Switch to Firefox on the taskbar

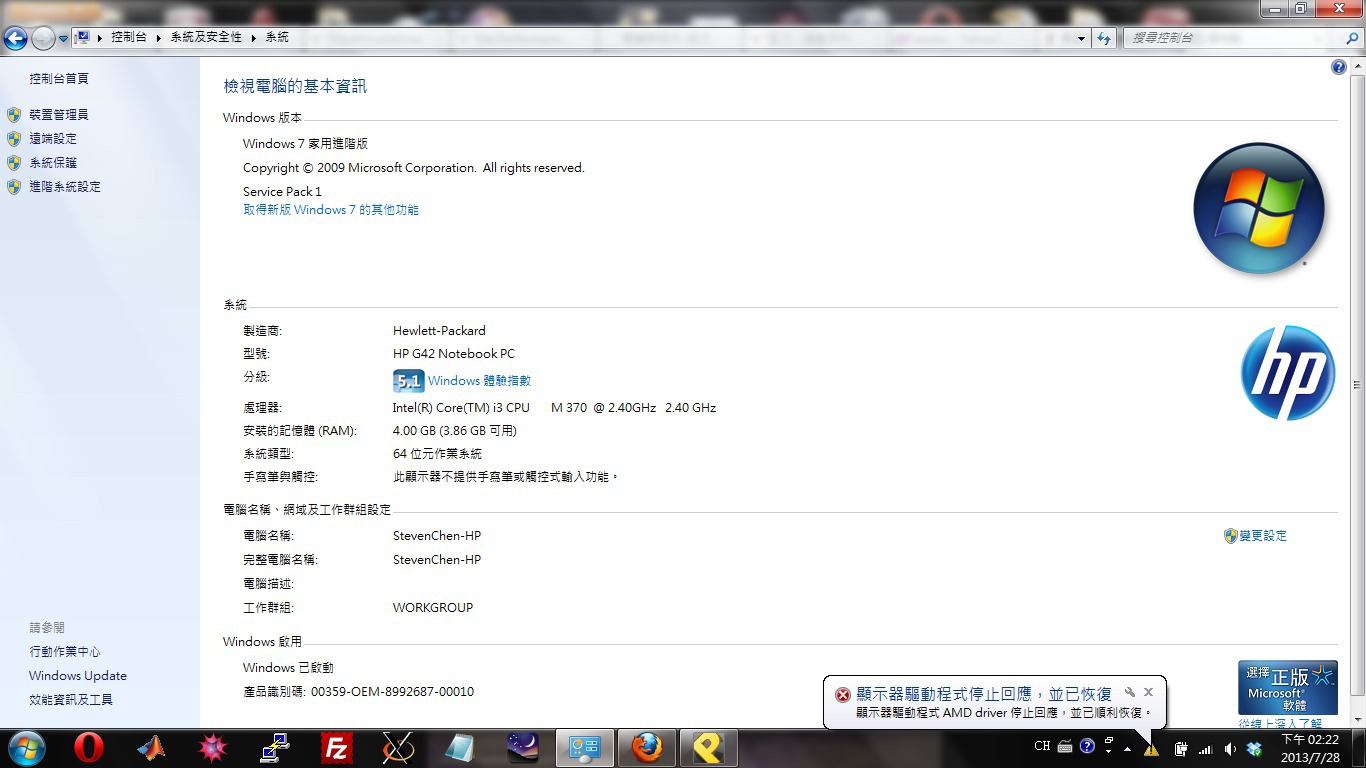[647, 748]
